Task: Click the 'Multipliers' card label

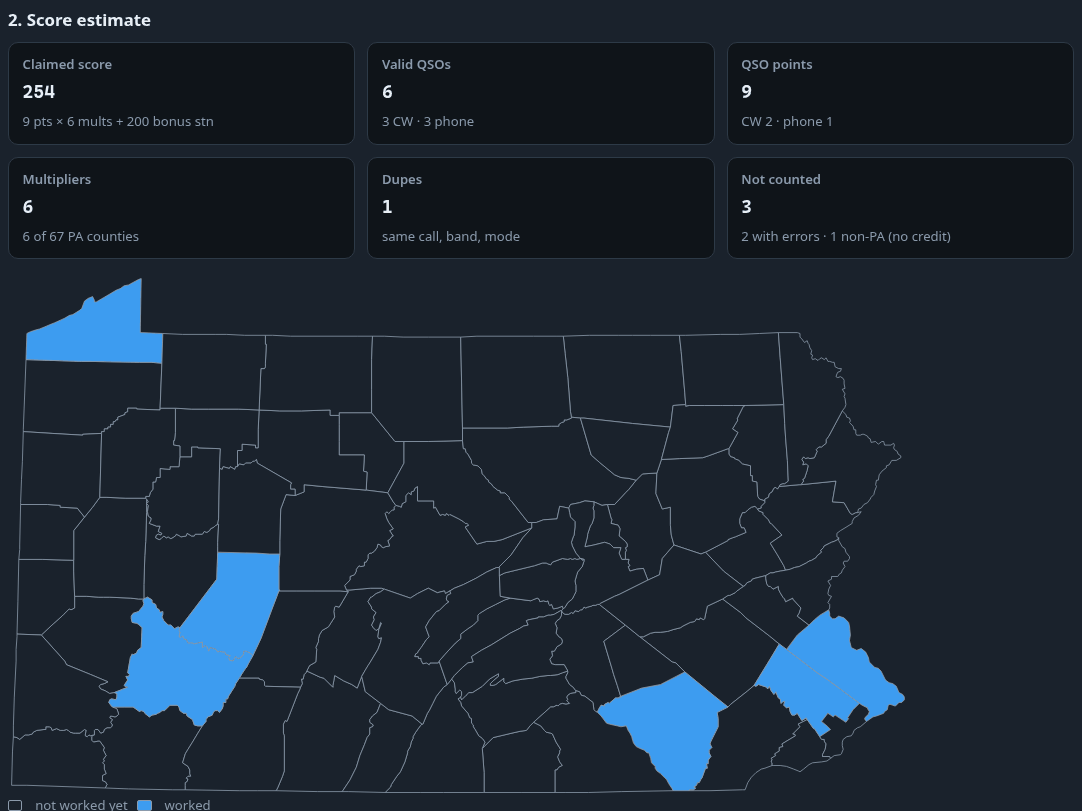Action: pyautogui.click(x=57, y=179)
